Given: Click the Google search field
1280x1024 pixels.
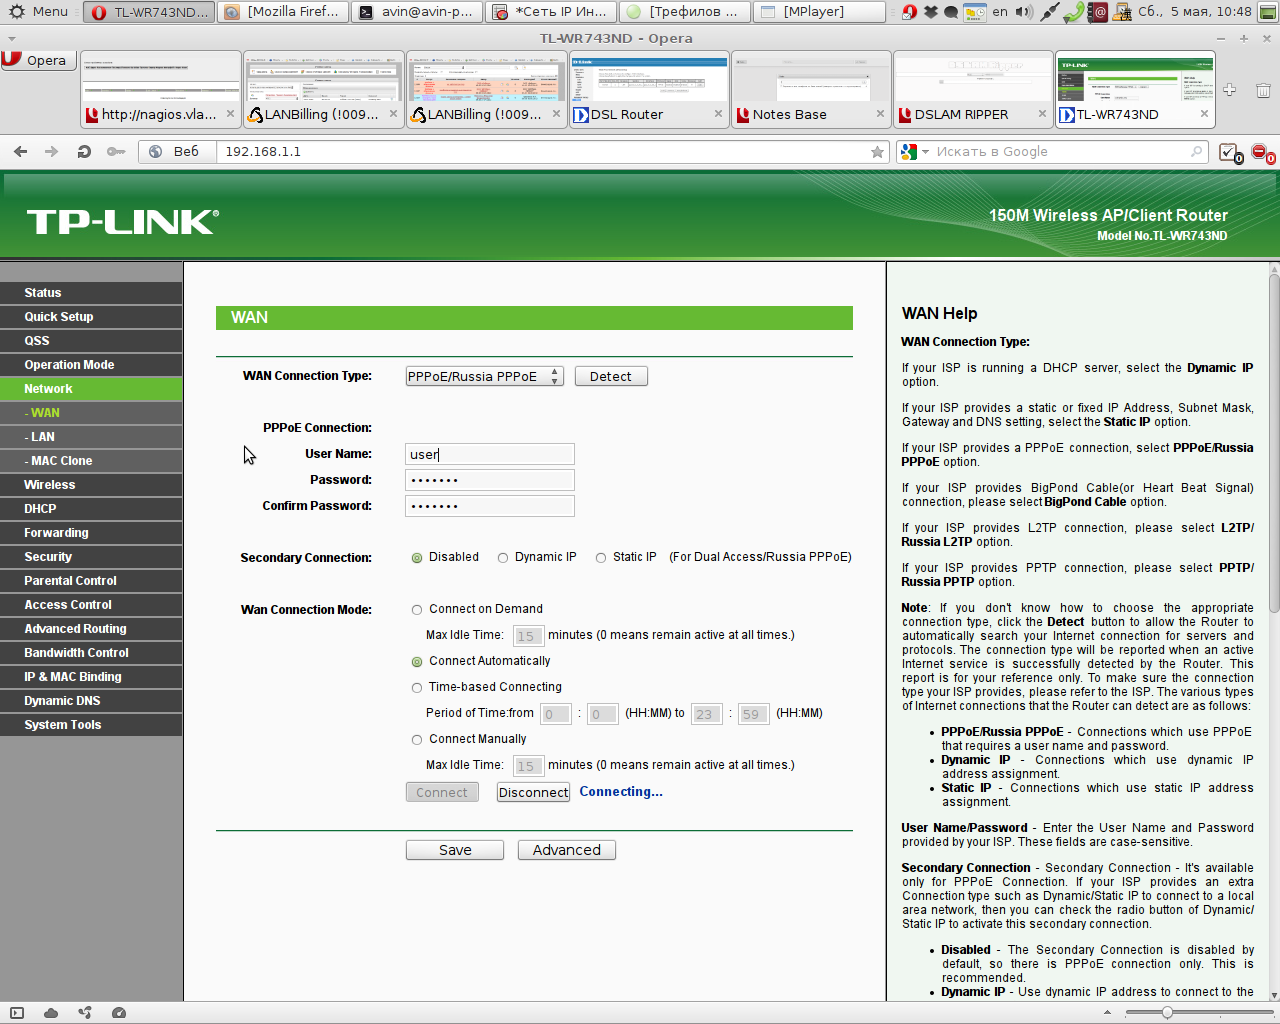Looking at the screenshot, I should [1060, 152].
